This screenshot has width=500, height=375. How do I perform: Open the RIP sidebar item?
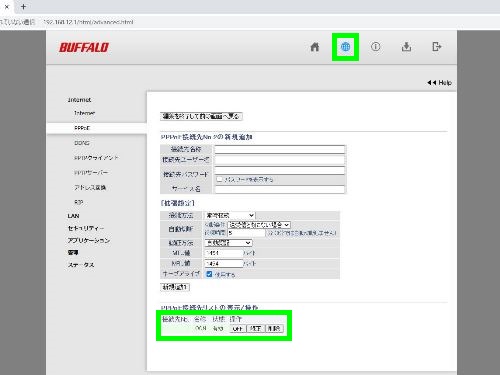coord(79,202)
